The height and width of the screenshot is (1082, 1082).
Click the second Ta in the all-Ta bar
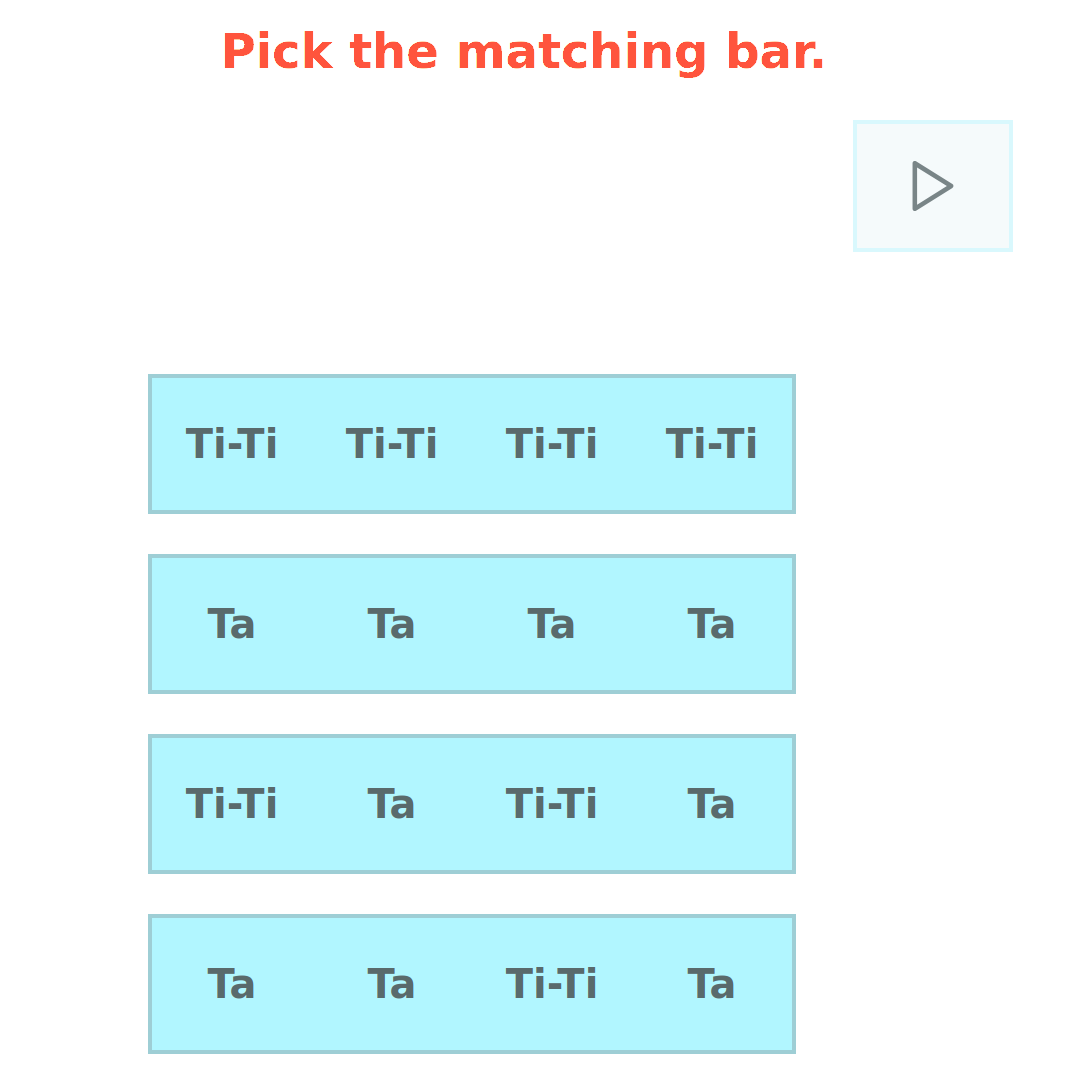(391, 624)
